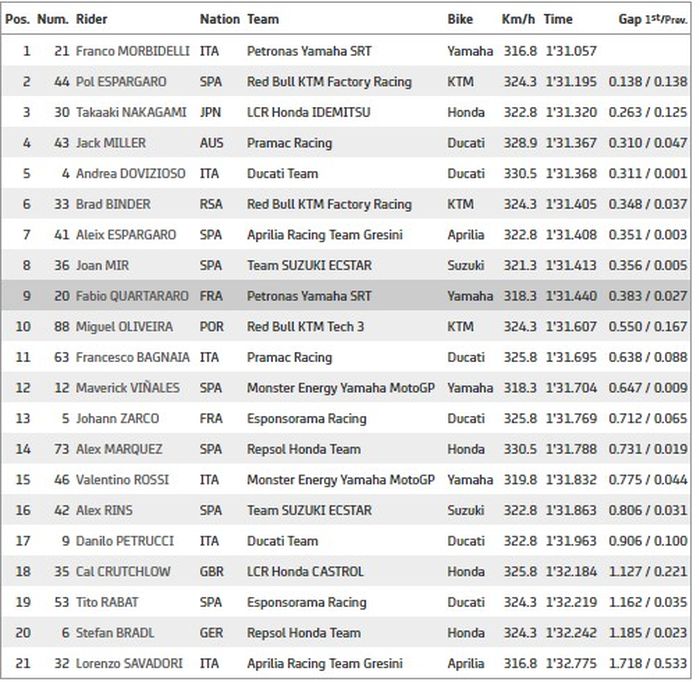Click Monster Energy Yamaha MotoGP in Viñales row
Screen dimensions: 700x682
pos(341,388)
